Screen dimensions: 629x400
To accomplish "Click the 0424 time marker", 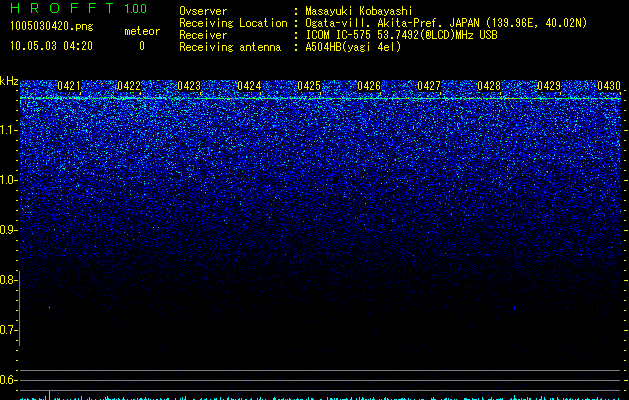I will tap(249, 86).
